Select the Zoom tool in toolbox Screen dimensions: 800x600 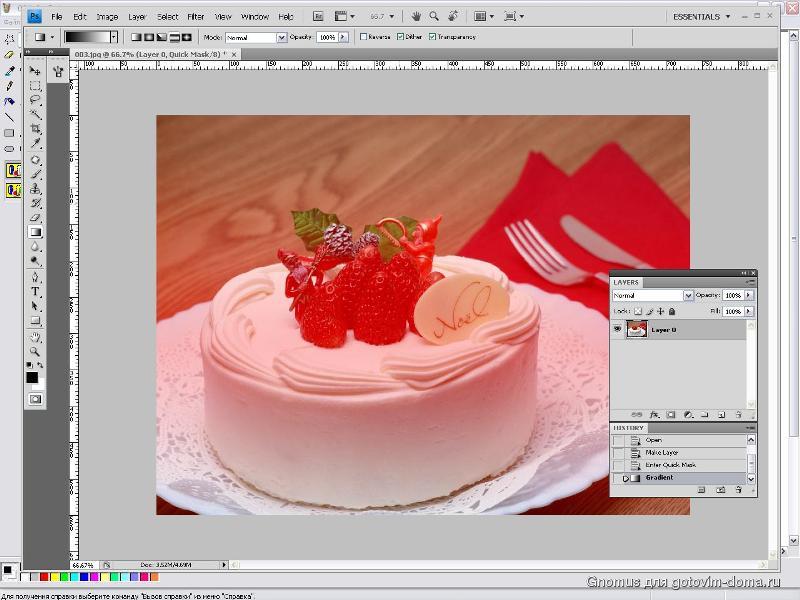click(35, 352)
